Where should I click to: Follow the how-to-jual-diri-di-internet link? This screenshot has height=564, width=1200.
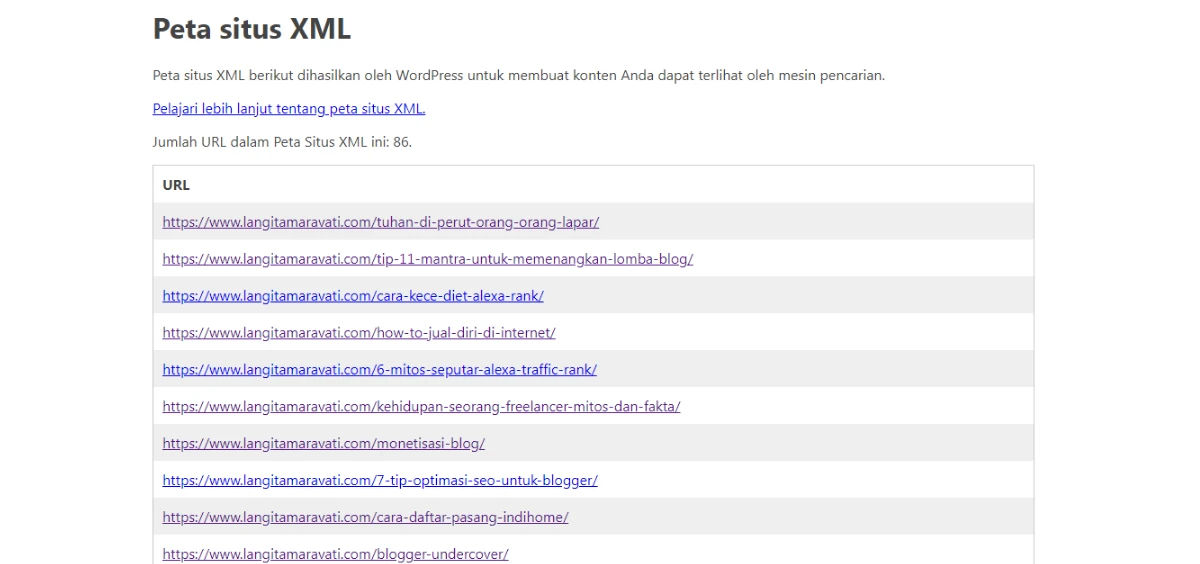pos(359,333)
